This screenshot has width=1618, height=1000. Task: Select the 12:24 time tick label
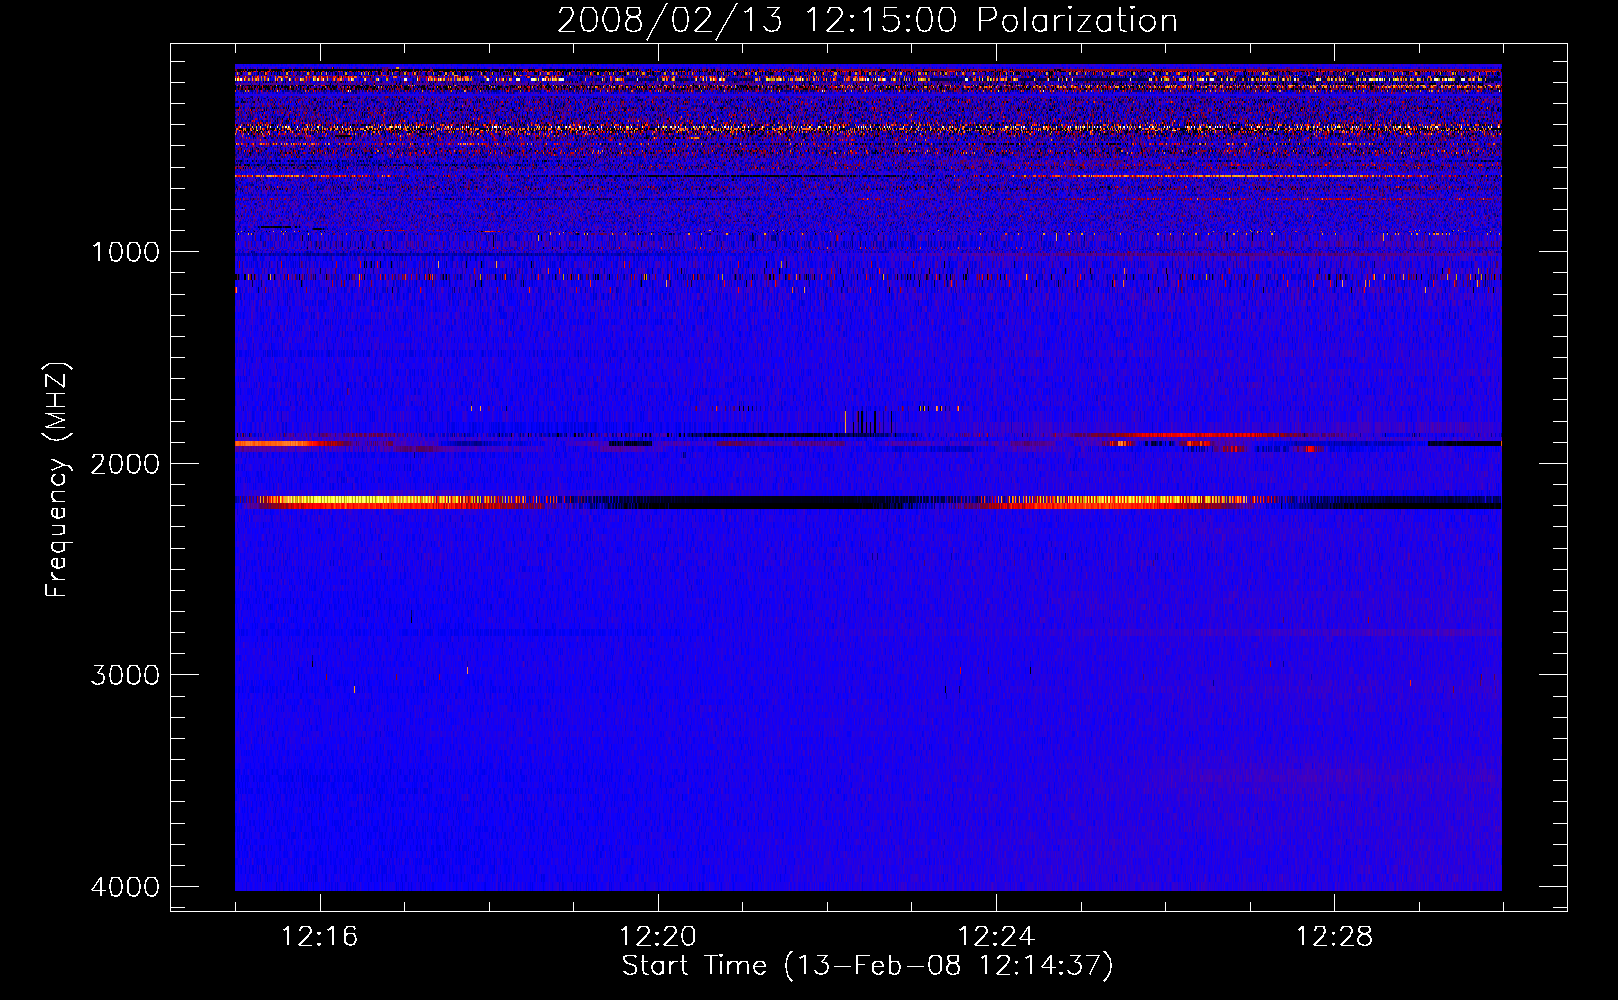pyautogui.click(x=995, y=937)
